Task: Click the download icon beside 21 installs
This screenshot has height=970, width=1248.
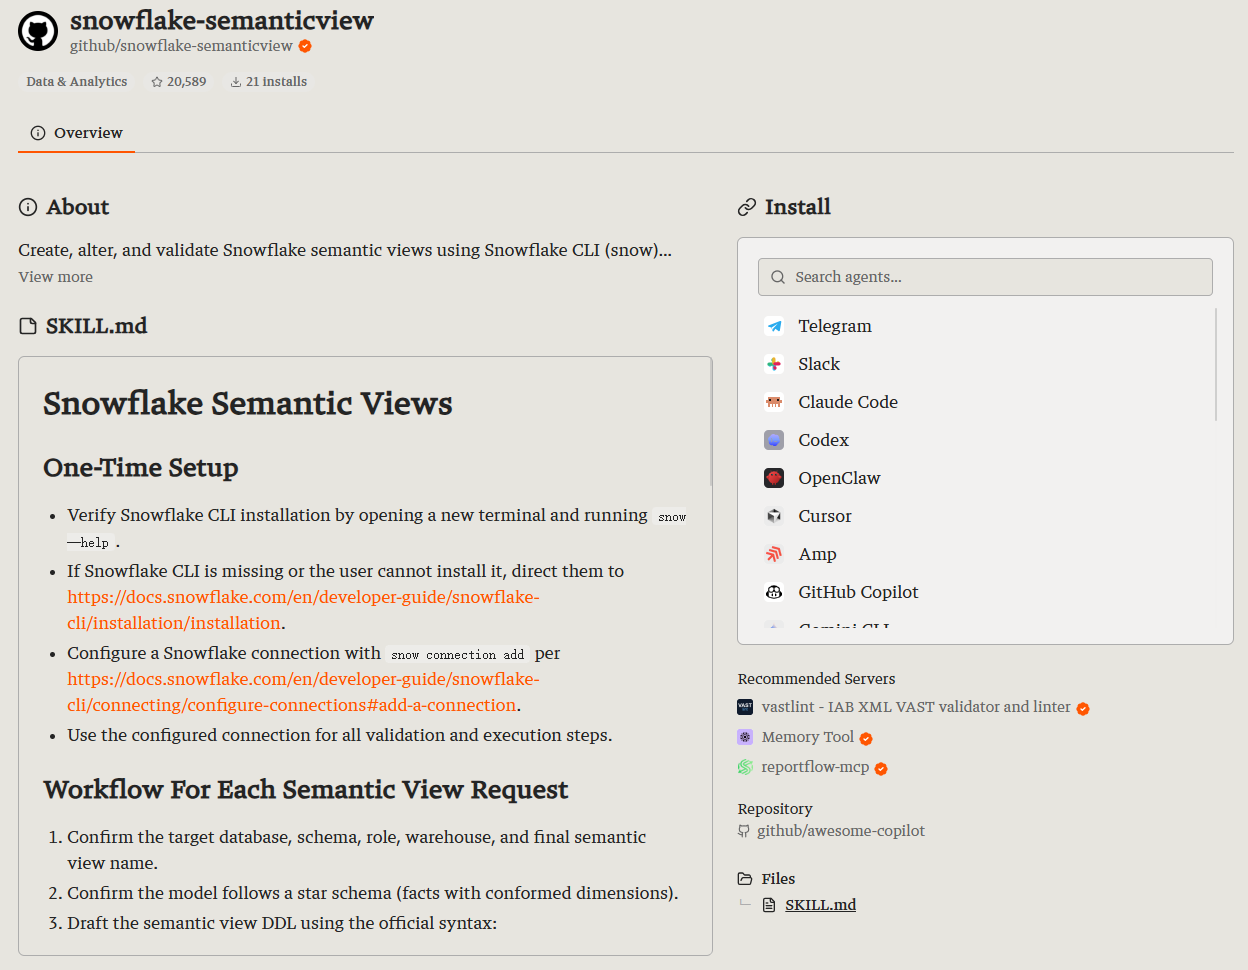Action: (x=236, y=82)
